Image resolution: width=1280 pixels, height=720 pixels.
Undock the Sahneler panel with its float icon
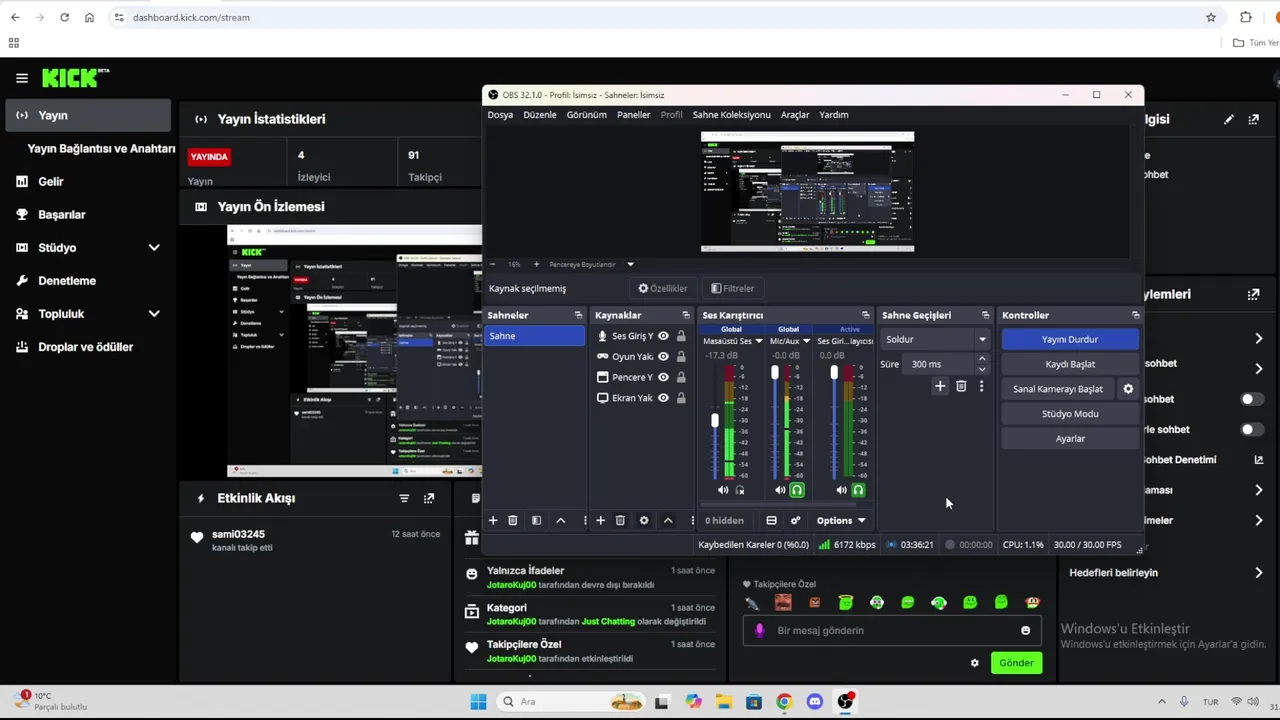(578, 315)
